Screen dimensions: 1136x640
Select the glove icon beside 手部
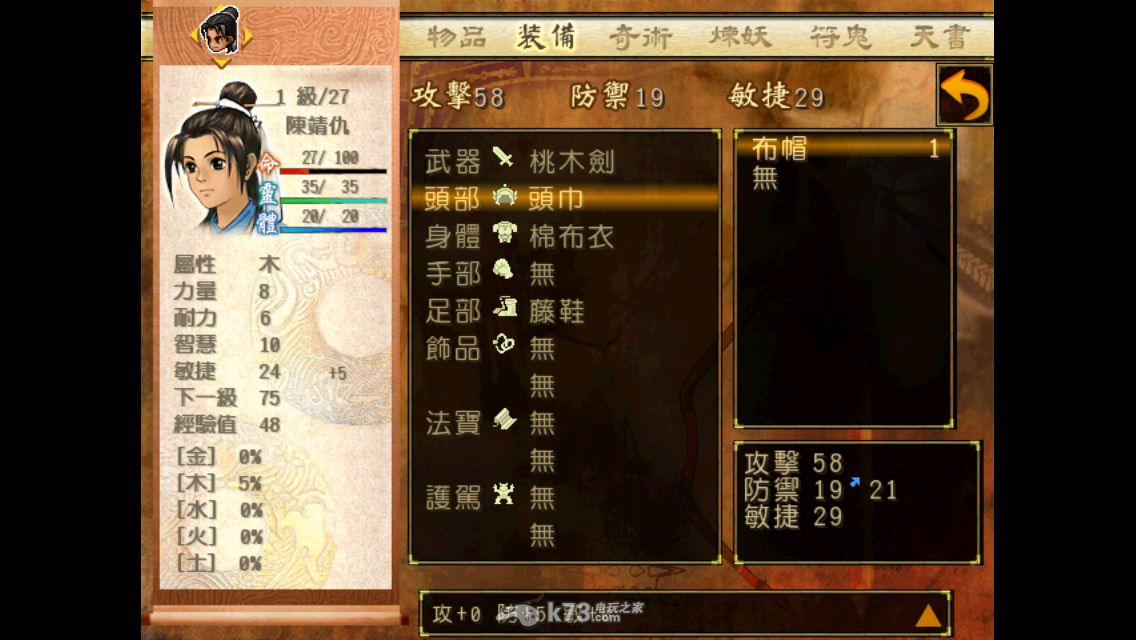[x=504, y=270]
